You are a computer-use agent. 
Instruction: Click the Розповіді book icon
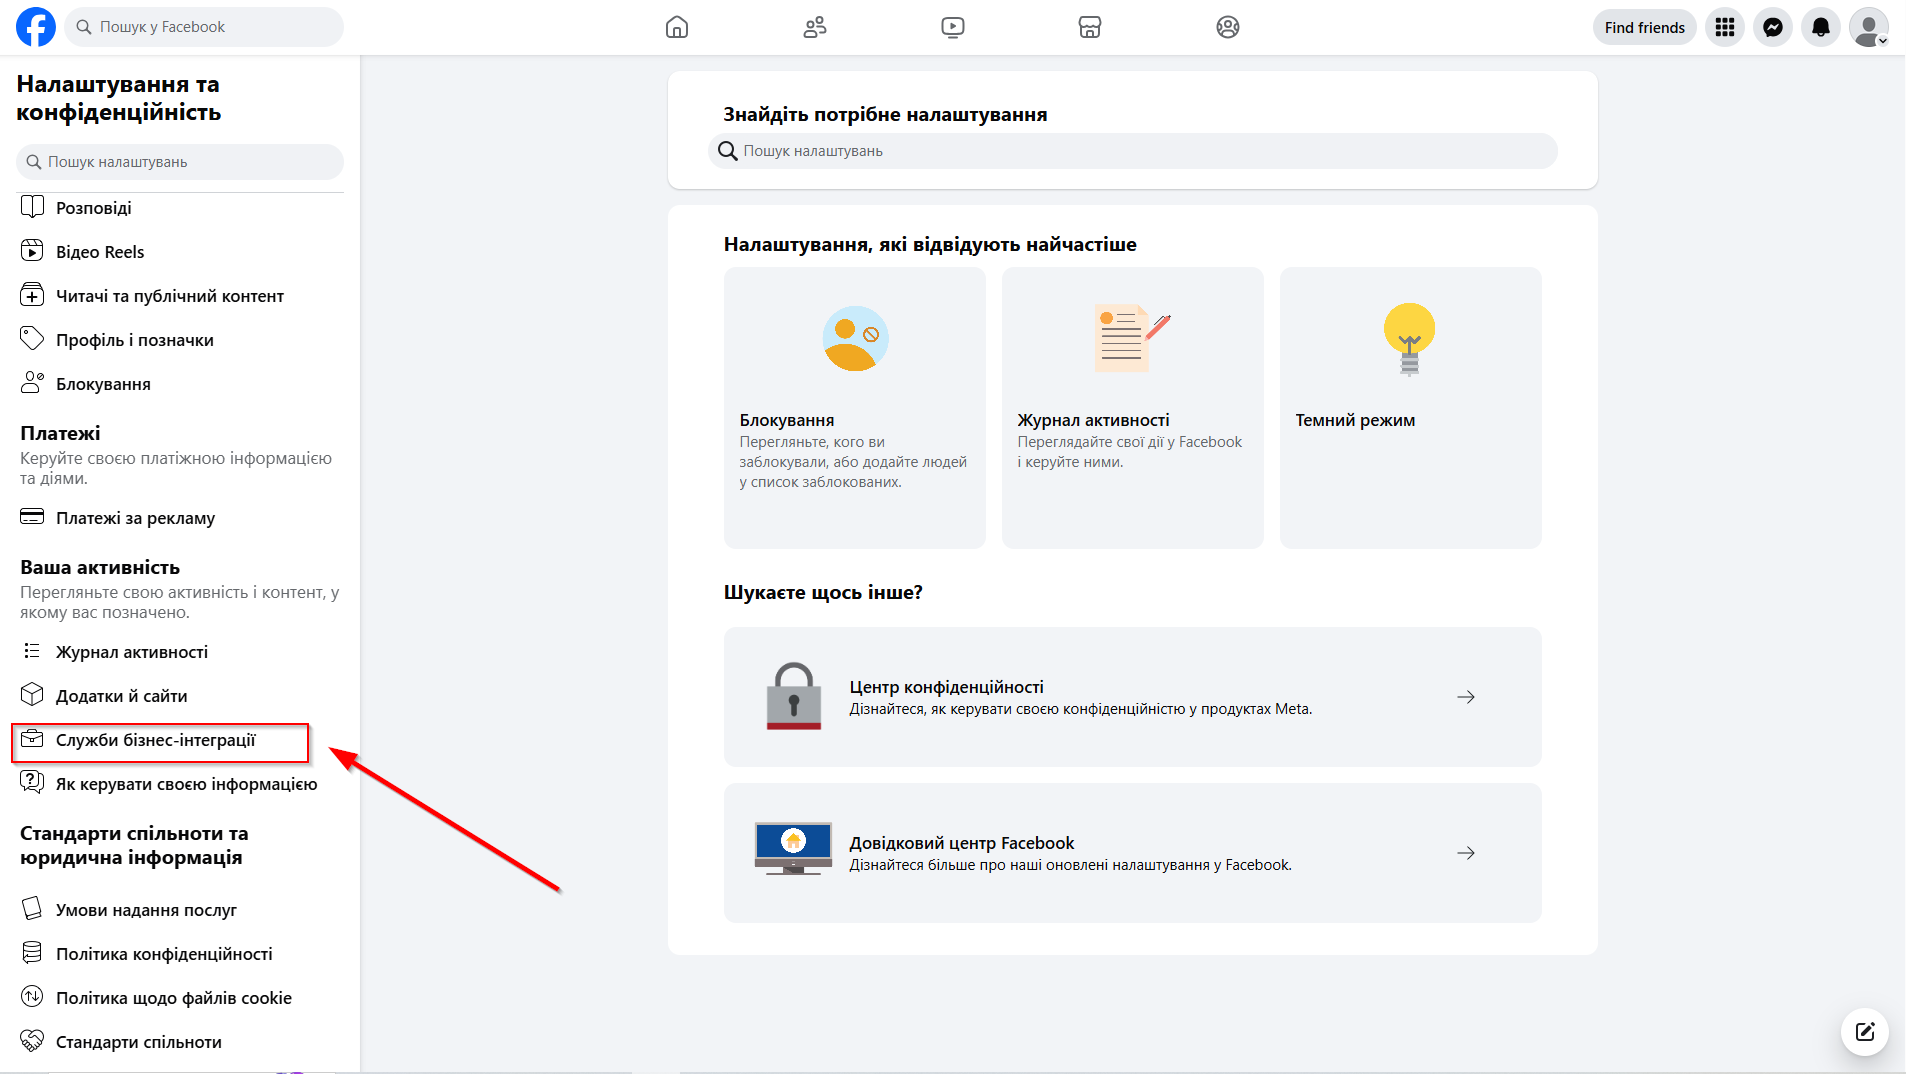tap(32, 207)
